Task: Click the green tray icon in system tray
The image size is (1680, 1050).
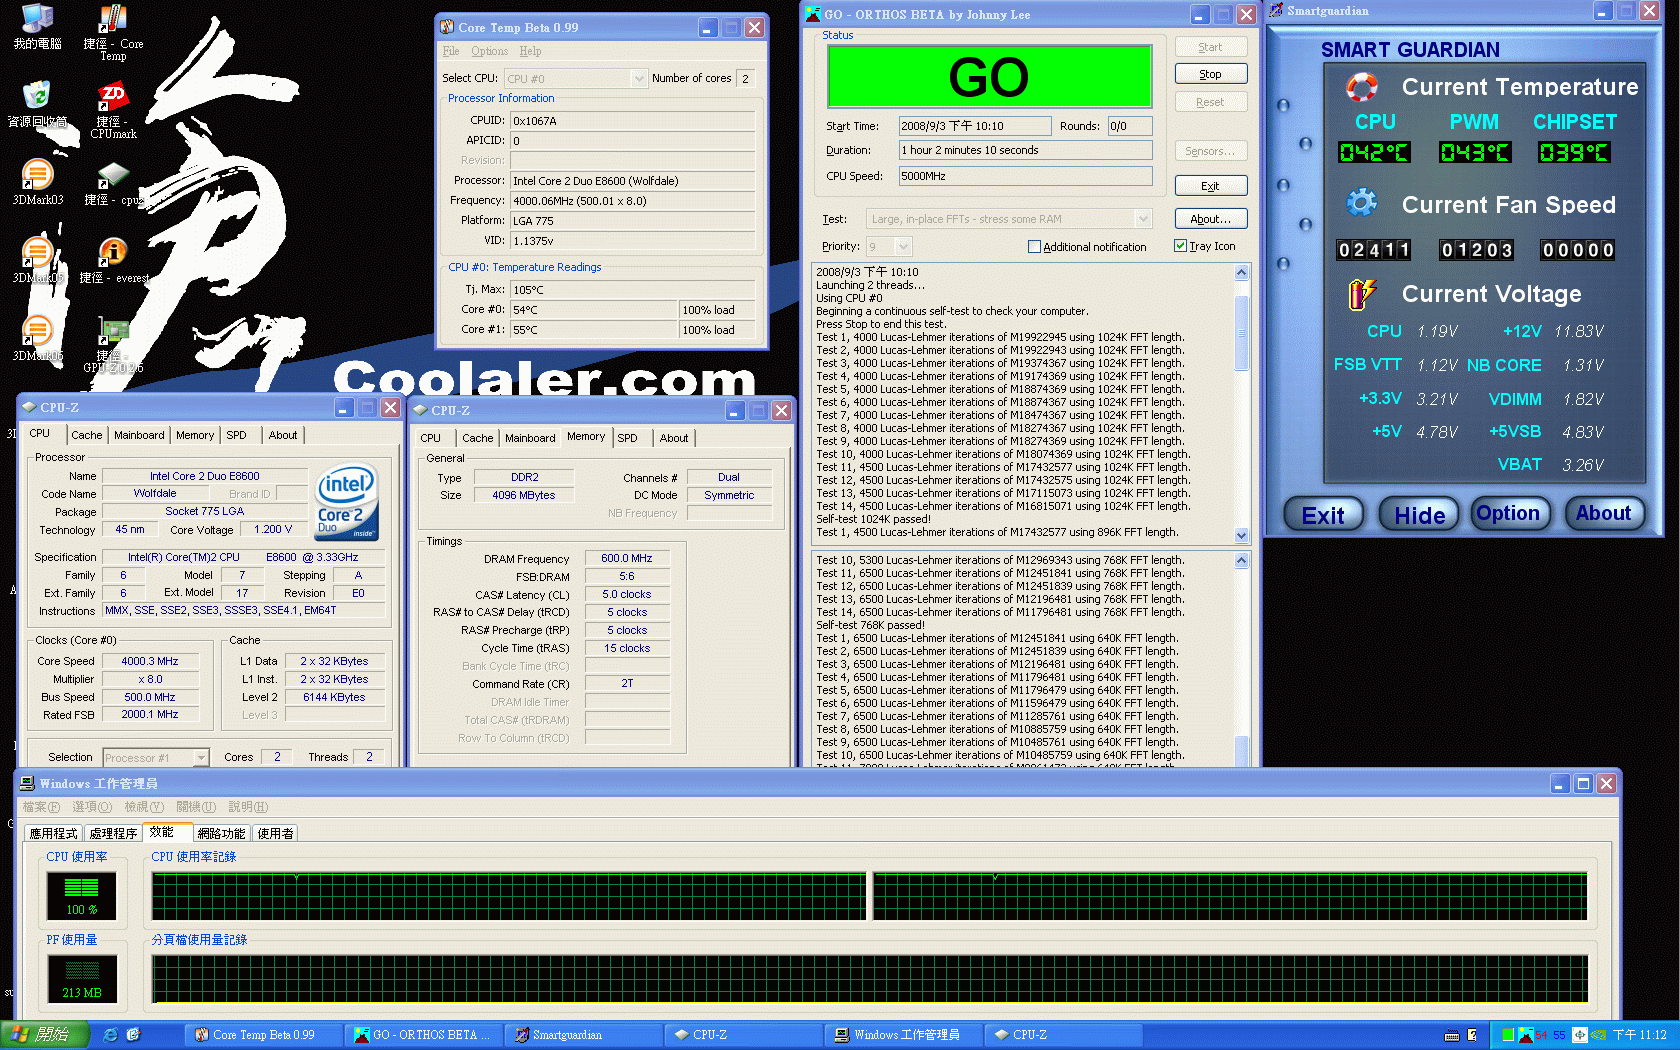Action: coord(1508,1035)
